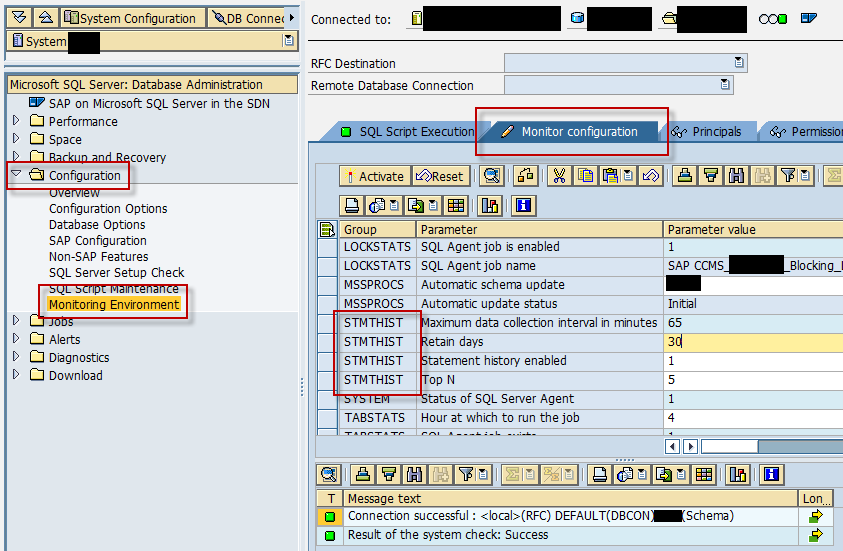Sort descending in the parameter toolbar
This screenshot has height=551, width=843.
pyautogui.click(x=711, y=176)
